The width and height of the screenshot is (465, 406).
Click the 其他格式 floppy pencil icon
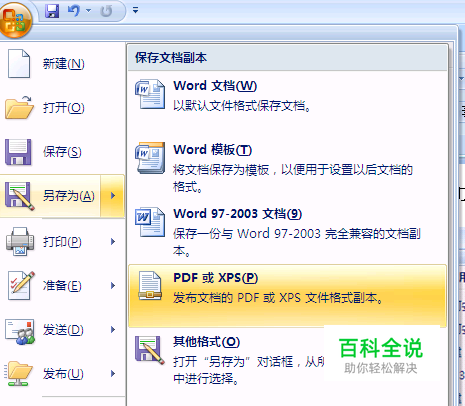pyautogui.click(x=150, y=350)
